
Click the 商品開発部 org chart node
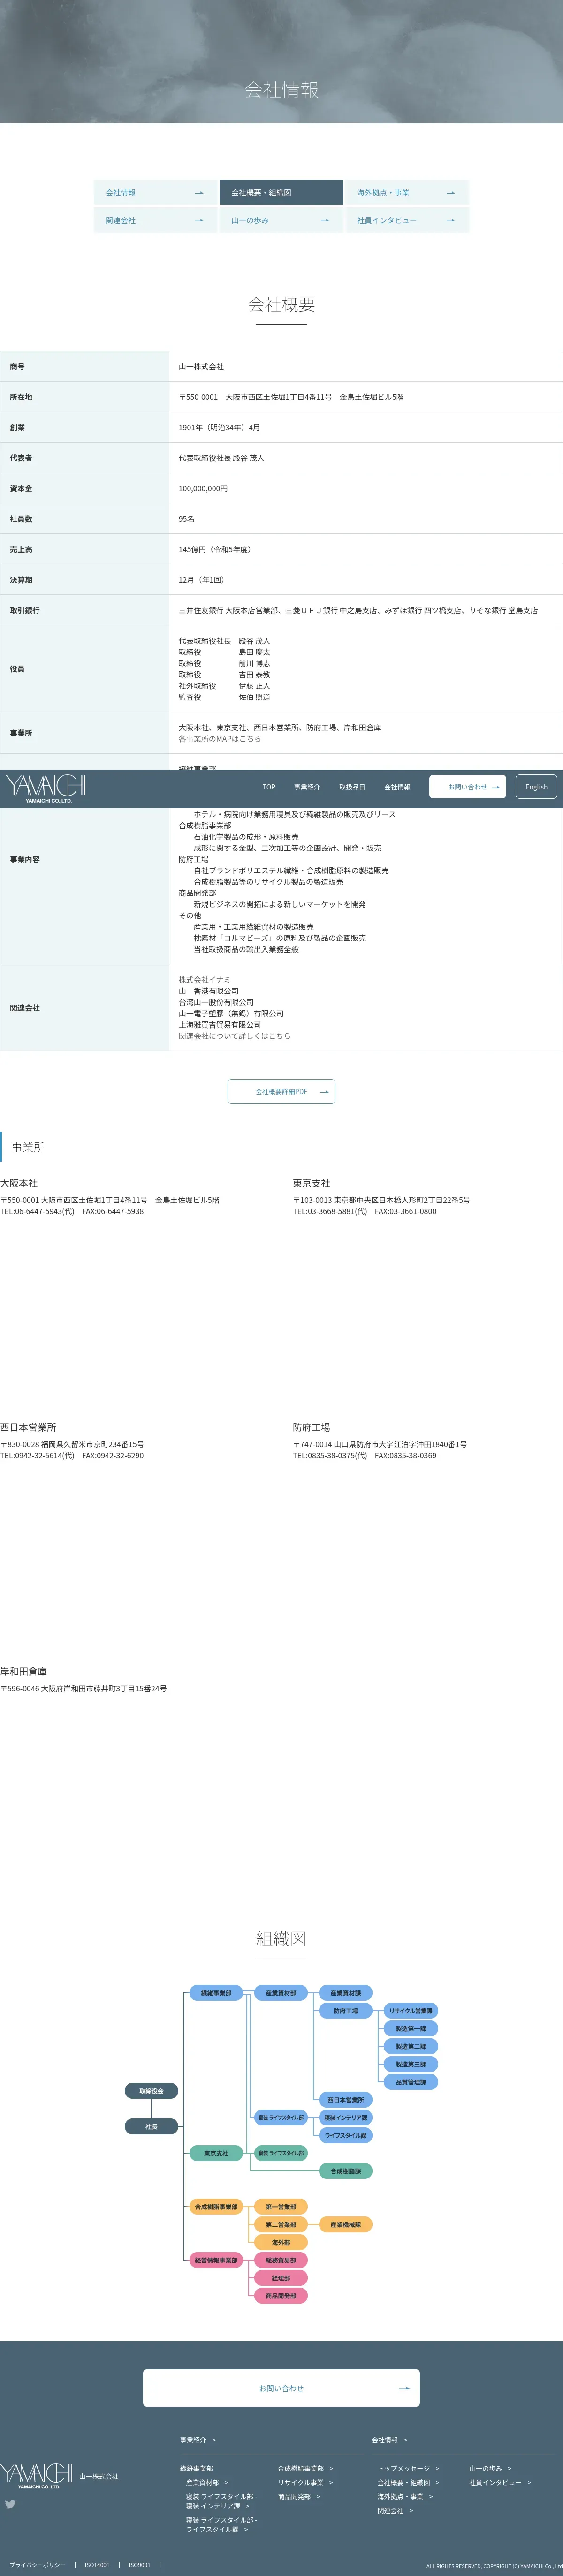[281, 2296]
